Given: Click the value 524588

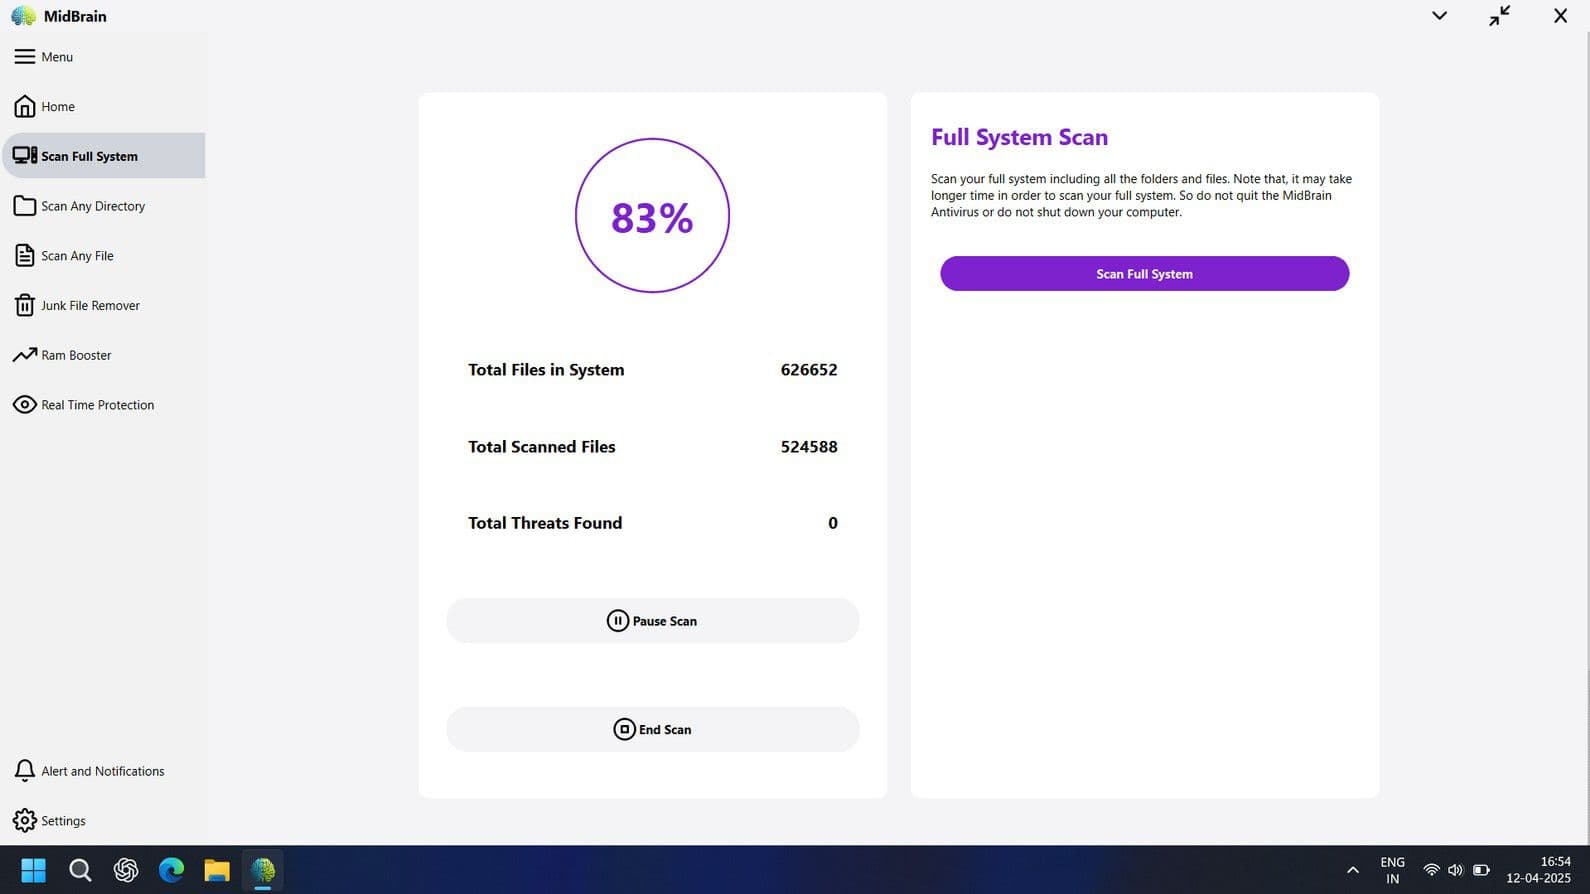Looking at the screenshot, I should point(809,447).
